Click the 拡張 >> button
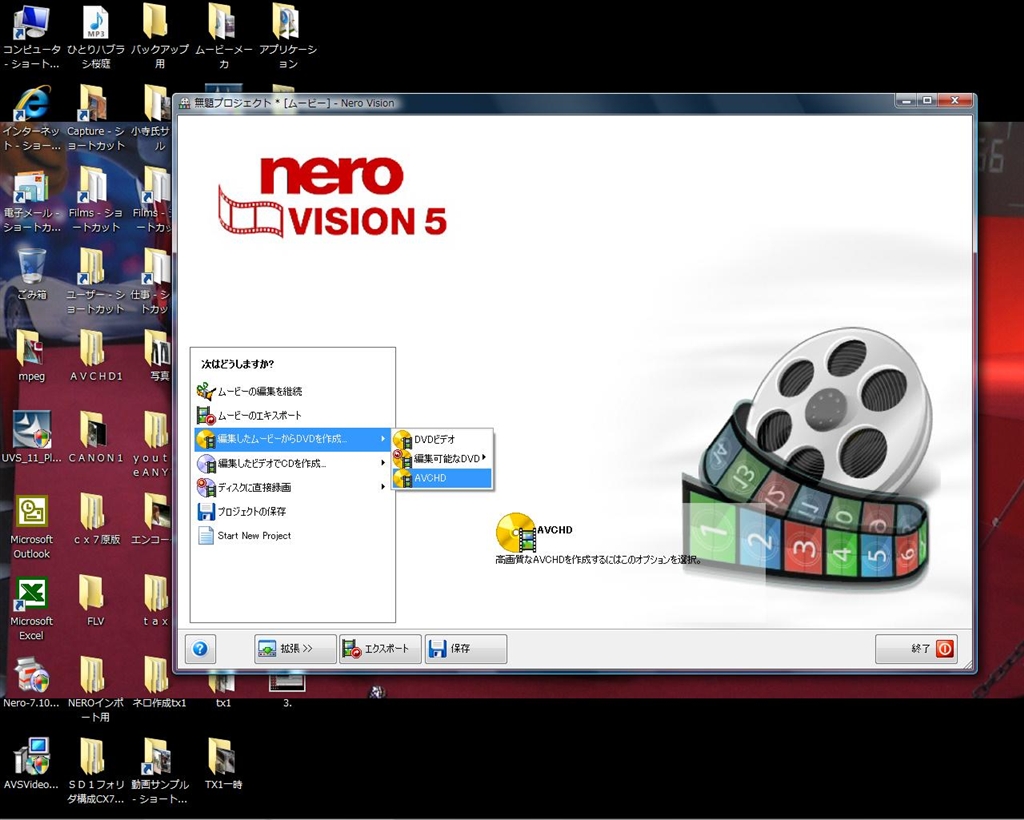The image size is (1024, 820). click(295, 649)
